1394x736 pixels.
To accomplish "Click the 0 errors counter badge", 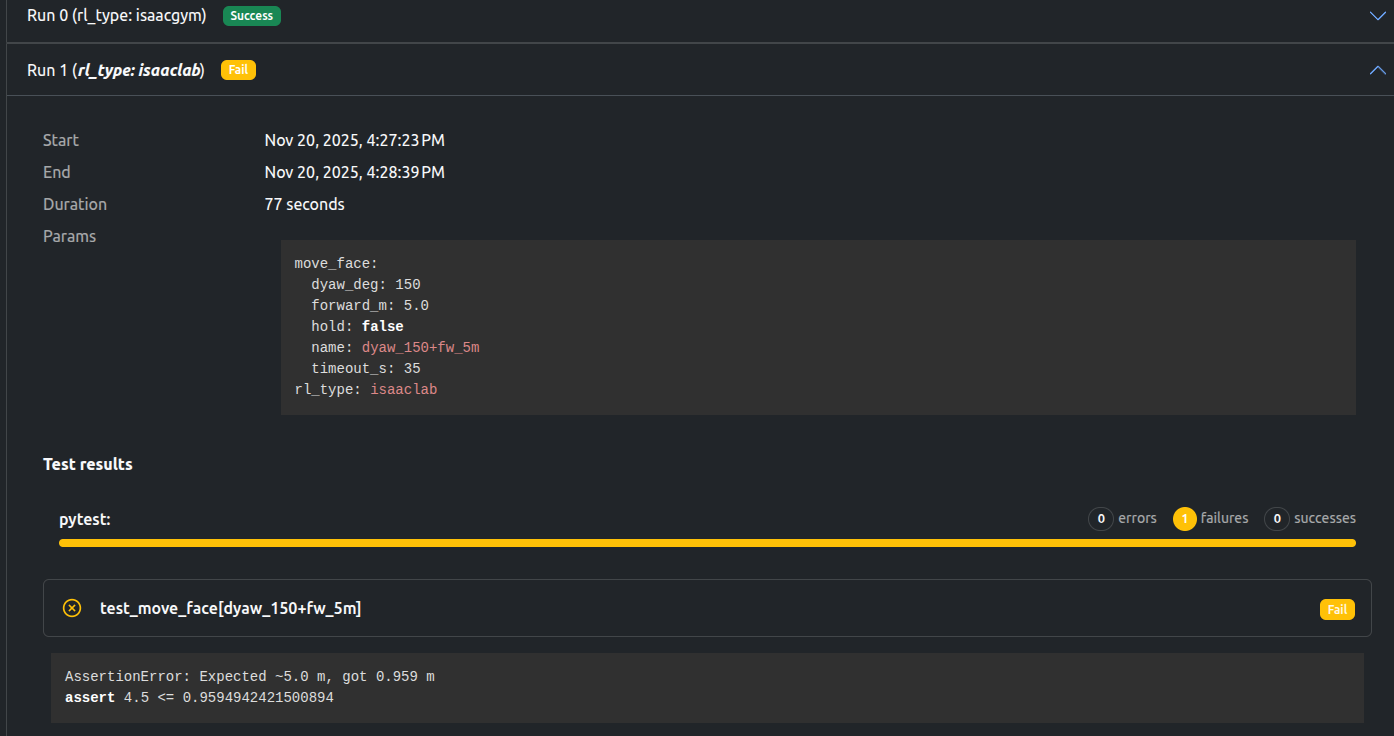I will [x=1101, y=518].
